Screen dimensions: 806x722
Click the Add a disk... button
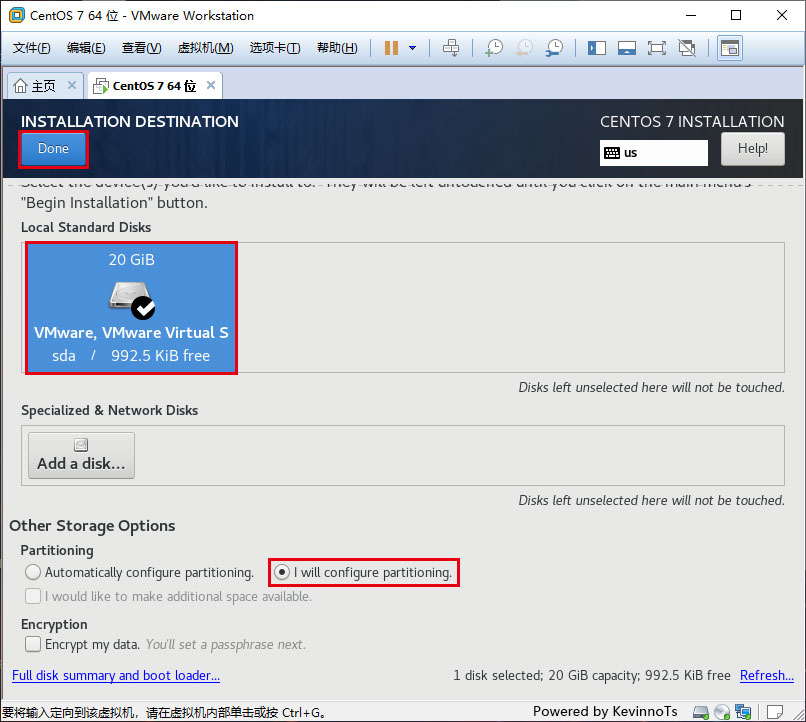81,455
